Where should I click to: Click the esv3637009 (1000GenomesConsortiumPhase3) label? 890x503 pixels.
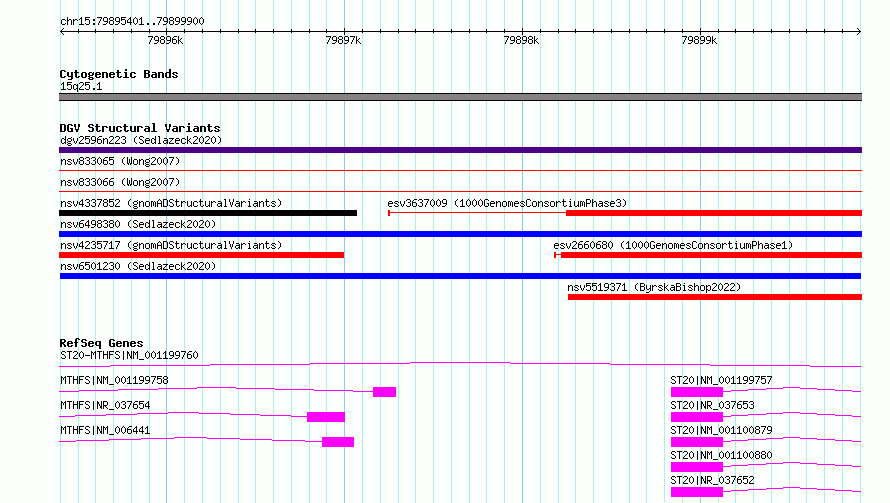pyautogui.click(x=507, y=203)
